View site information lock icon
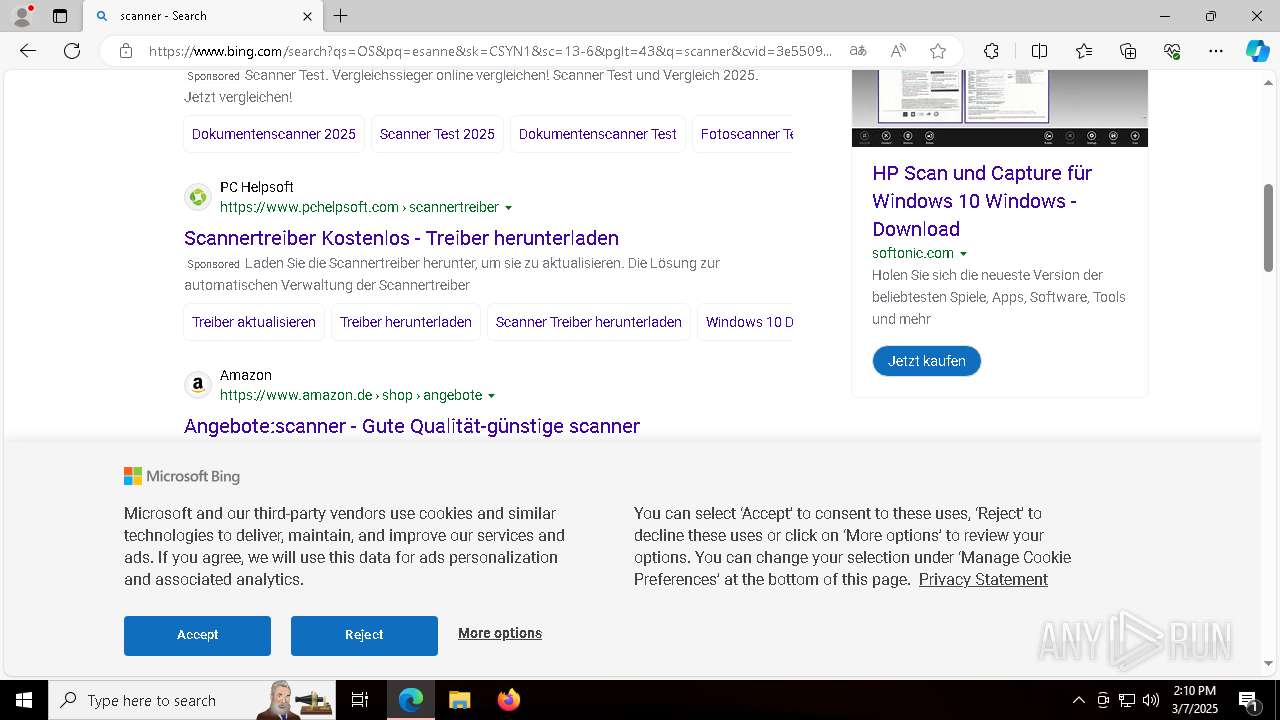Viewport: 1280px width, 720px height. pos(126,51)
